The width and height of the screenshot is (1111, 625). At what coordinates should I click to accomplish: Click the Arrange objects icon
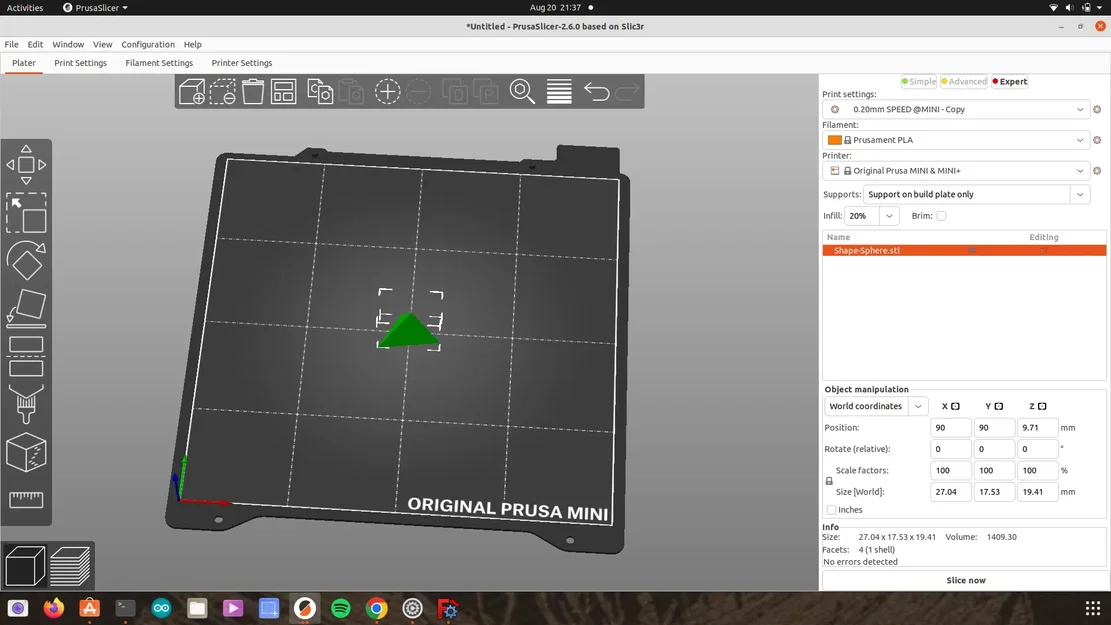coord(283,92)
